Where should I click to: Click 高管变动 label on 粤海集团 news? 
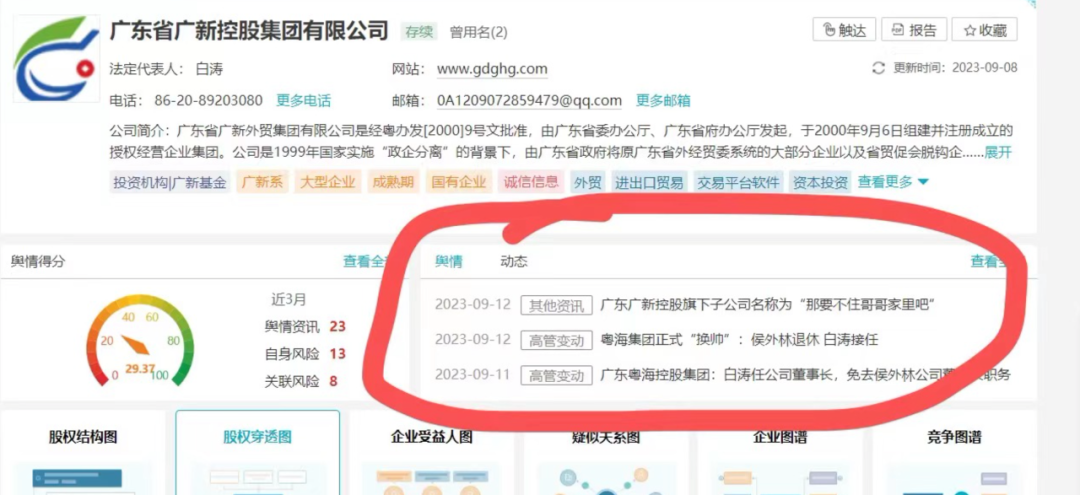click(557, 340)
